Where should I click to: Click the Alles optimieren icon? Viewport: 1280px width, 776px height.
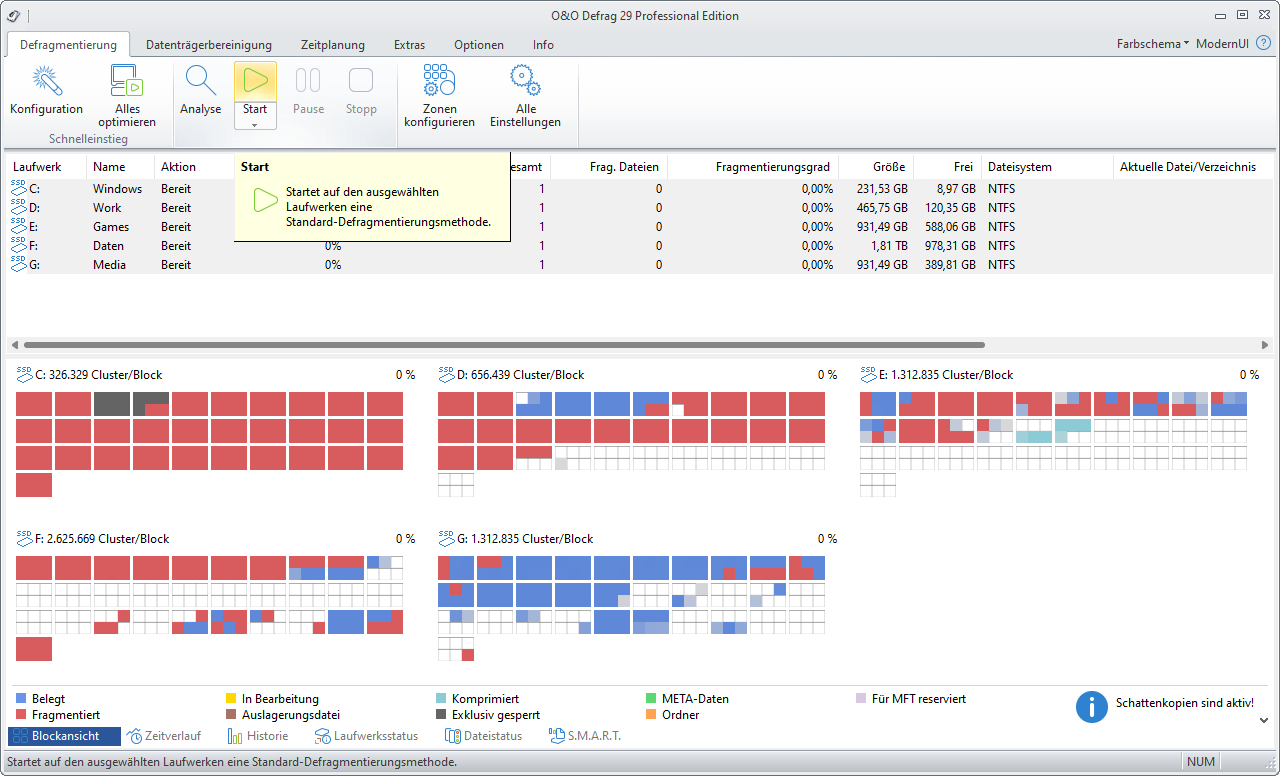click(127, 81)
